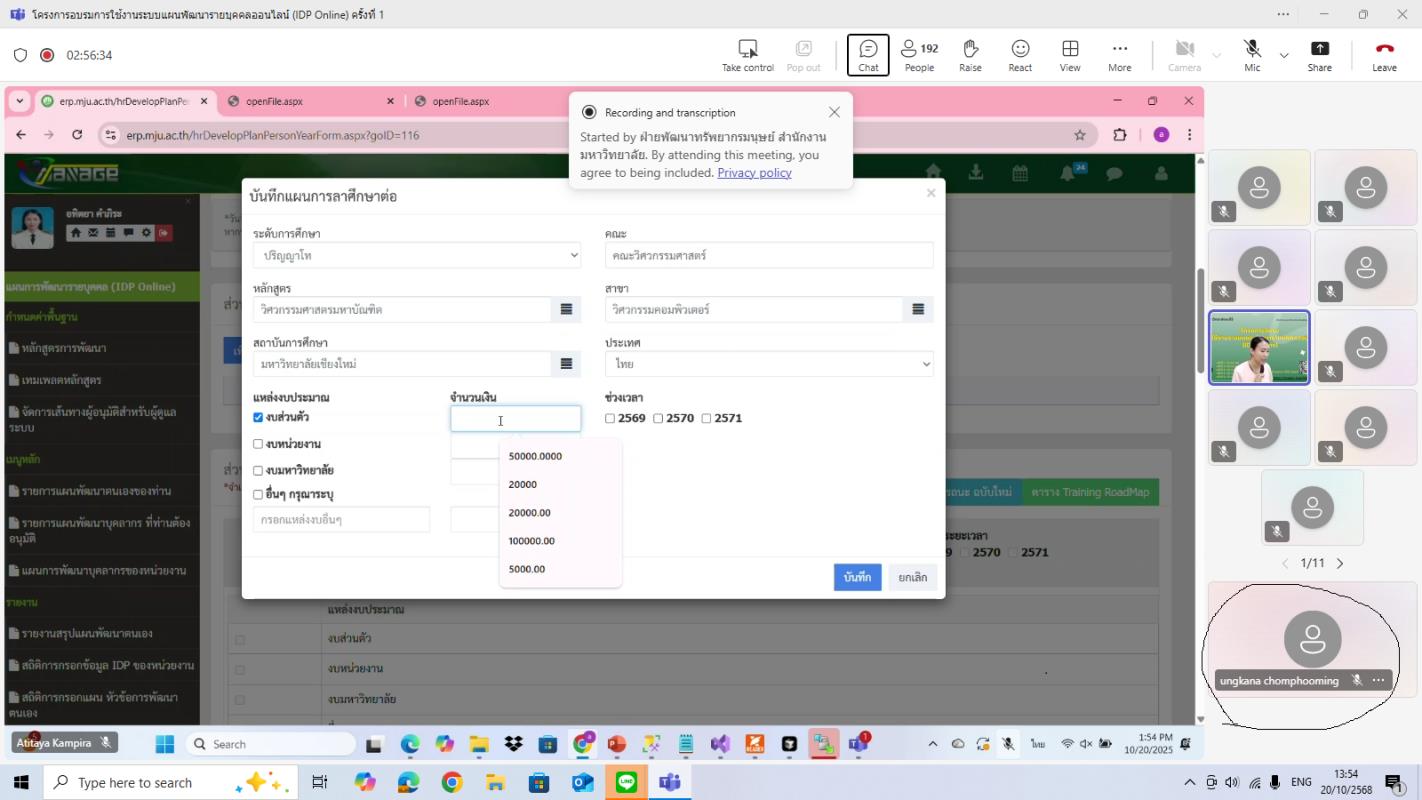Open the Teams Chat panel
Screen dimensions: 1422x800
[868, 55]
